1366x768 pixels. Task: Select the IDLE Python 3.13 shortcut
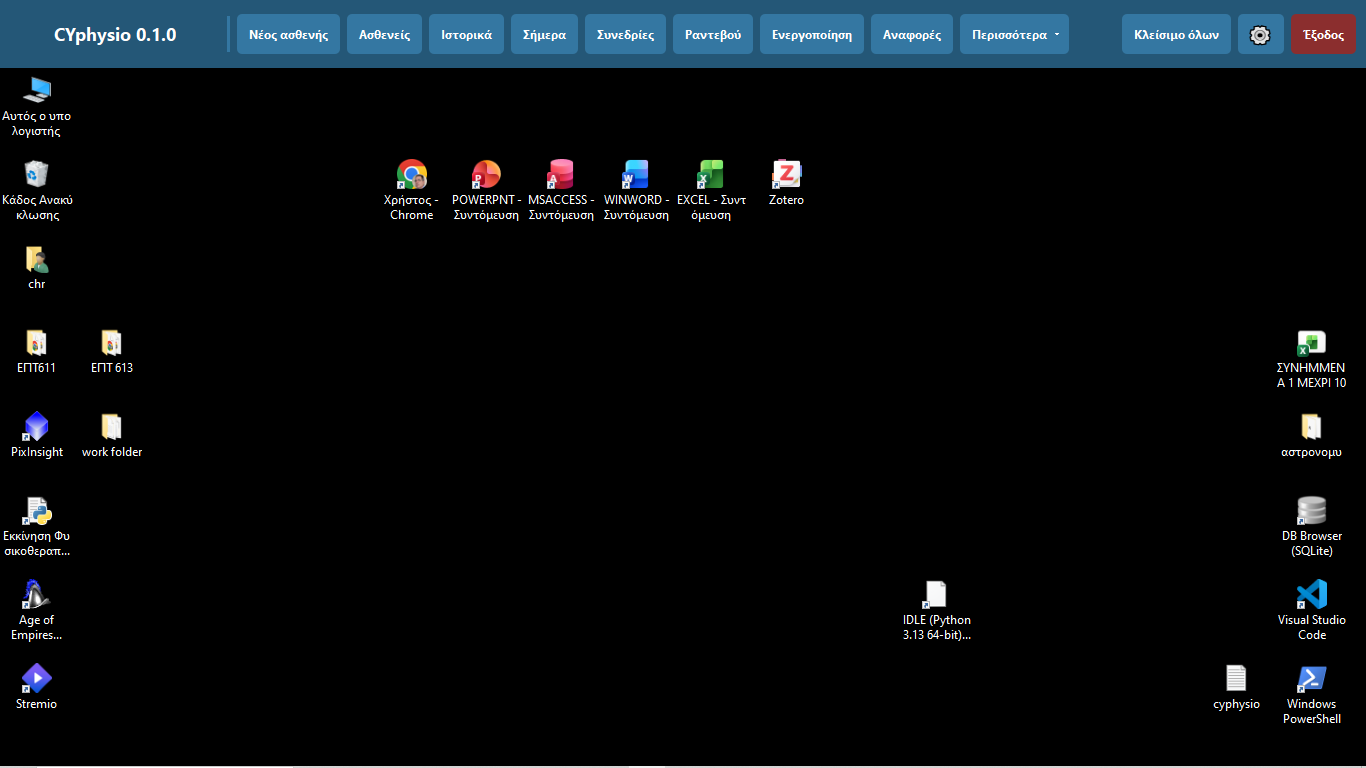(936, 595)
